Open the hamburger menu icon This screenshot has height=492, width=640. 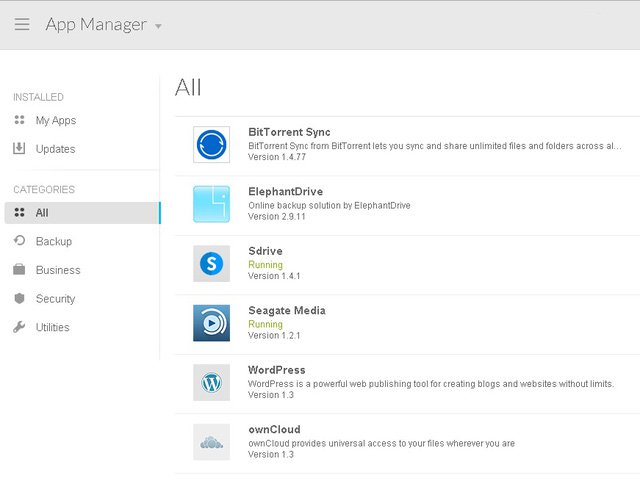pos(22,24)
